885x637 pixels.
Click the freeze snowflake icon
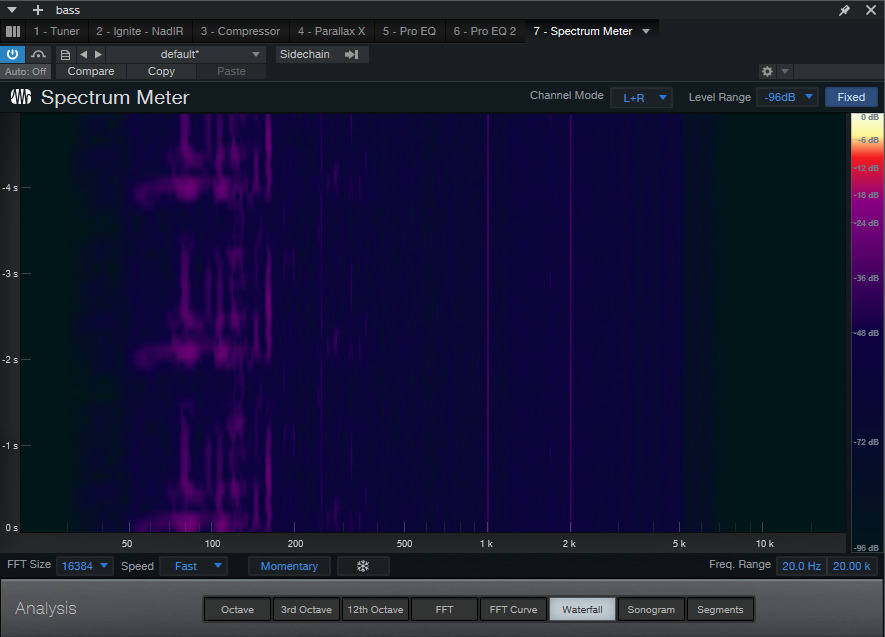pyautogui.click(x=363, y=566)
